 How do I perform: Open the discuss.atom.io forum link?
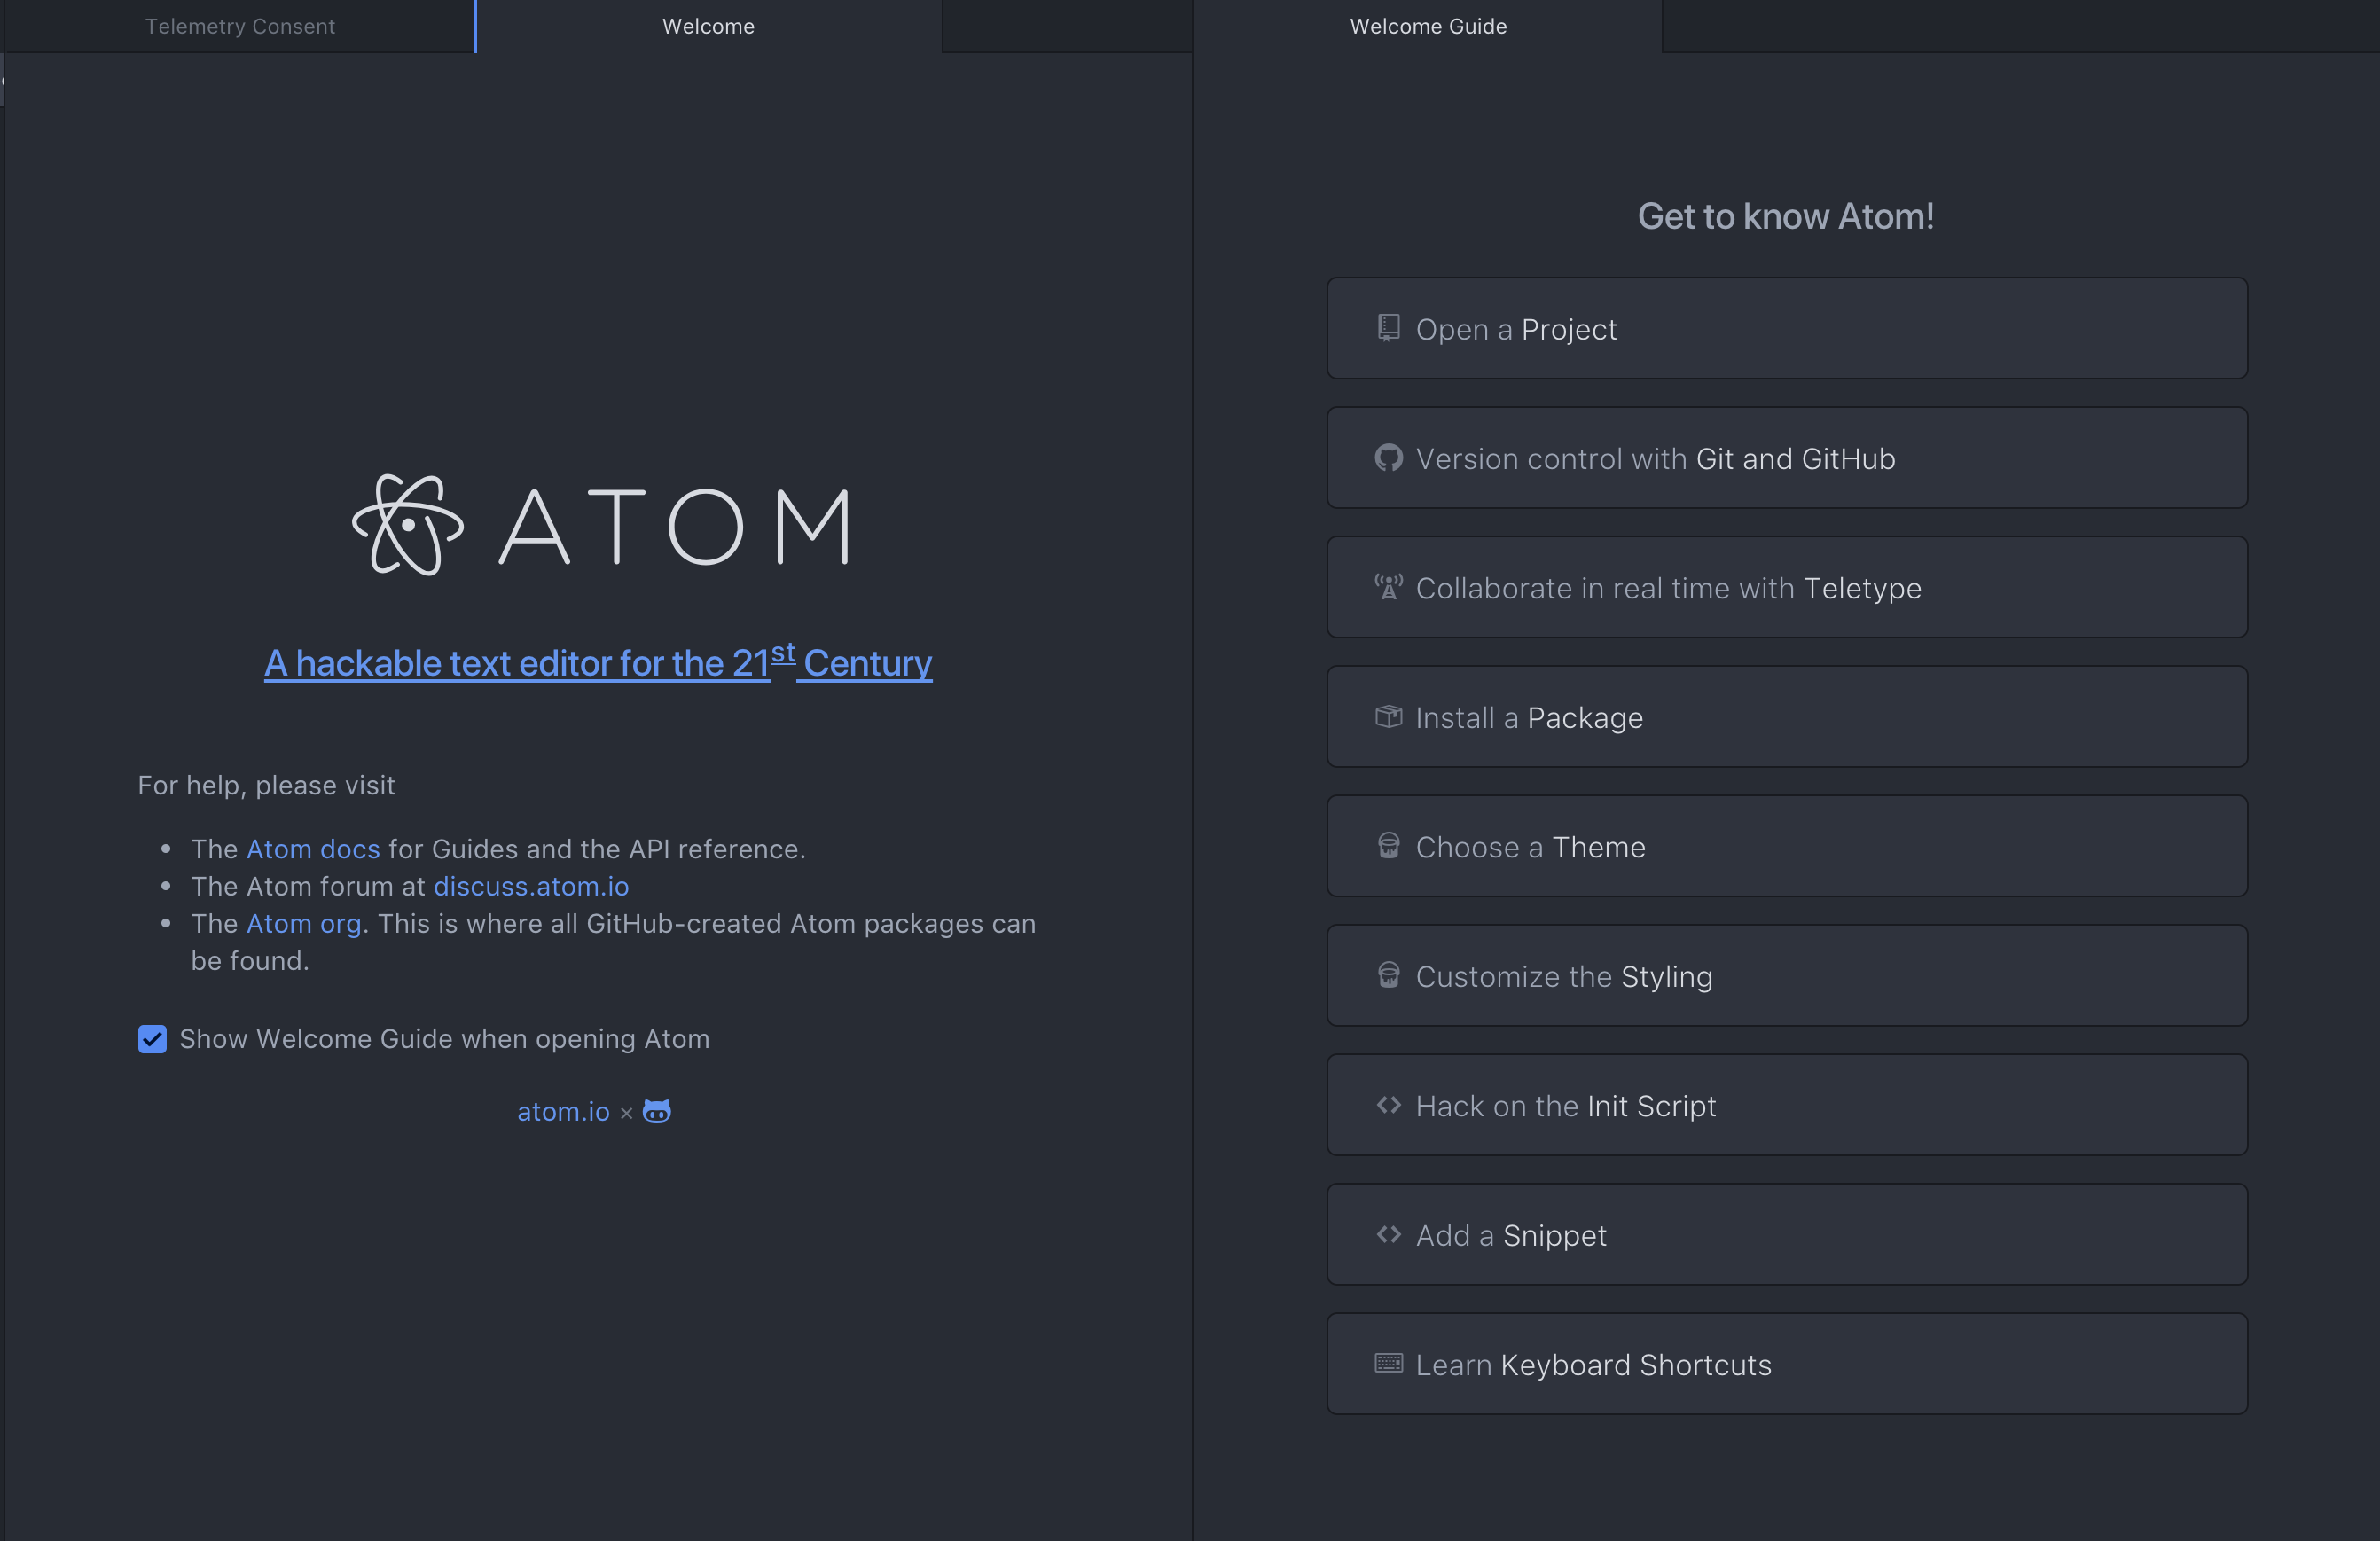pyautogui.click(x=531, y=886)
